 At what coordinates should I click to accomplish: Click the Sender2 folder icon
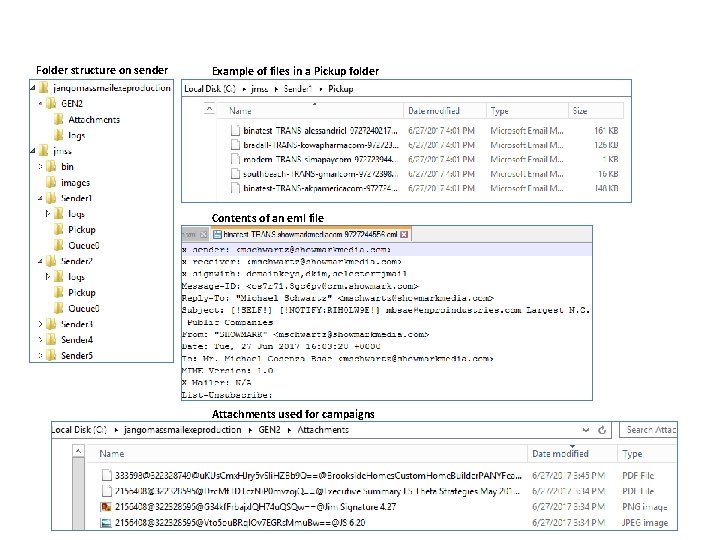click(51, 261)
